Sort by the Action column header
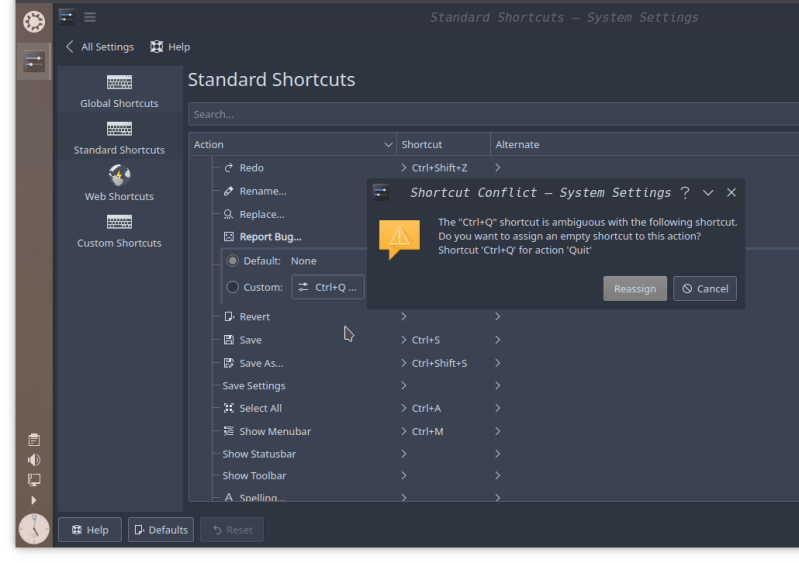 (x=292, y=145)
